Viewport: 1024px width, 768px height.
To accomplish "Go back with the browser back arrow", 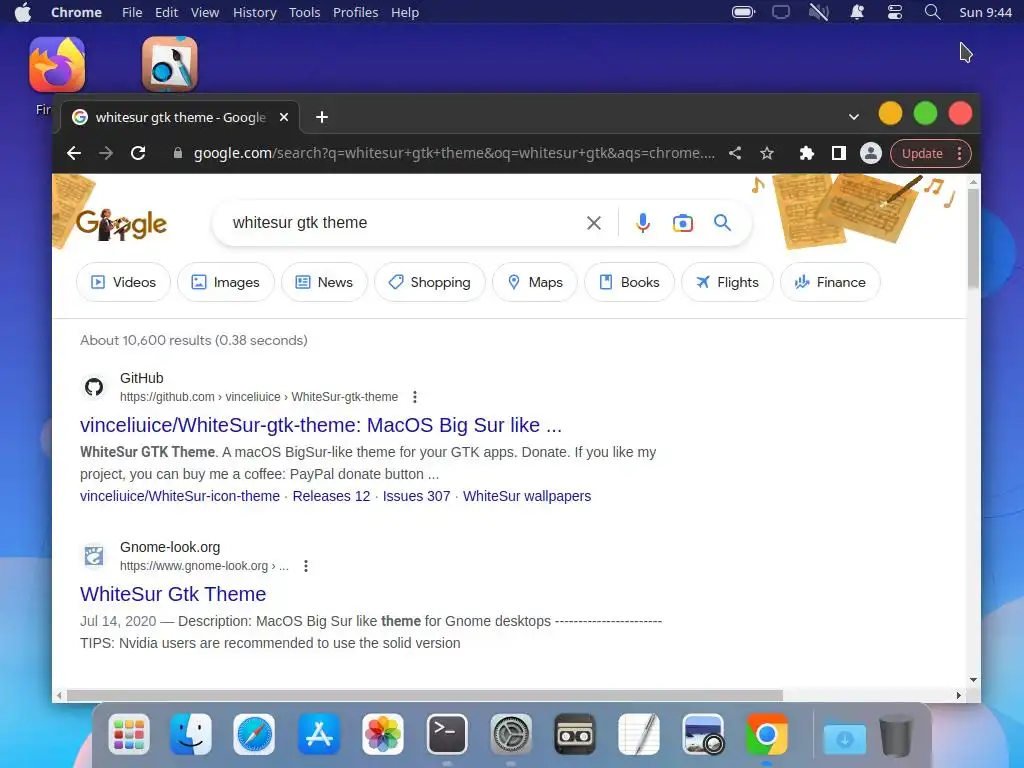I will click(x=74, y=153).
